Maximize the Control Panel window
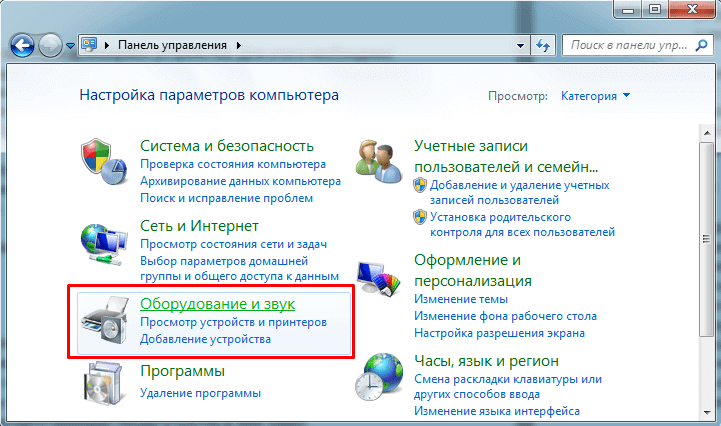 tap(655, 9)
